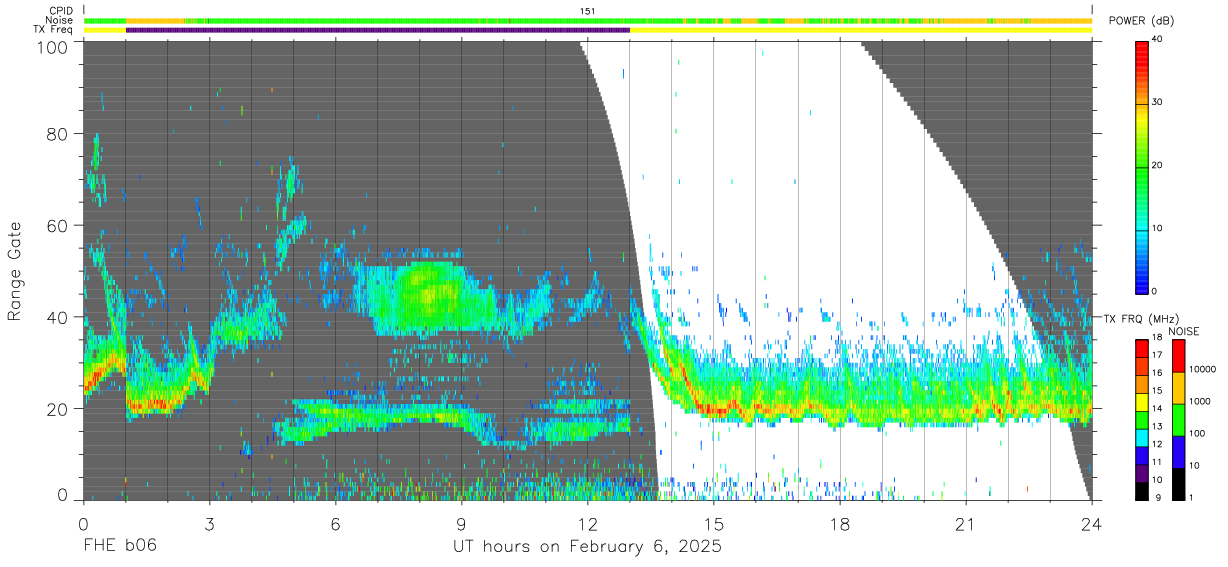
Task: Click the 100 label in the NOISE legend
Action: click(1200, 434)
